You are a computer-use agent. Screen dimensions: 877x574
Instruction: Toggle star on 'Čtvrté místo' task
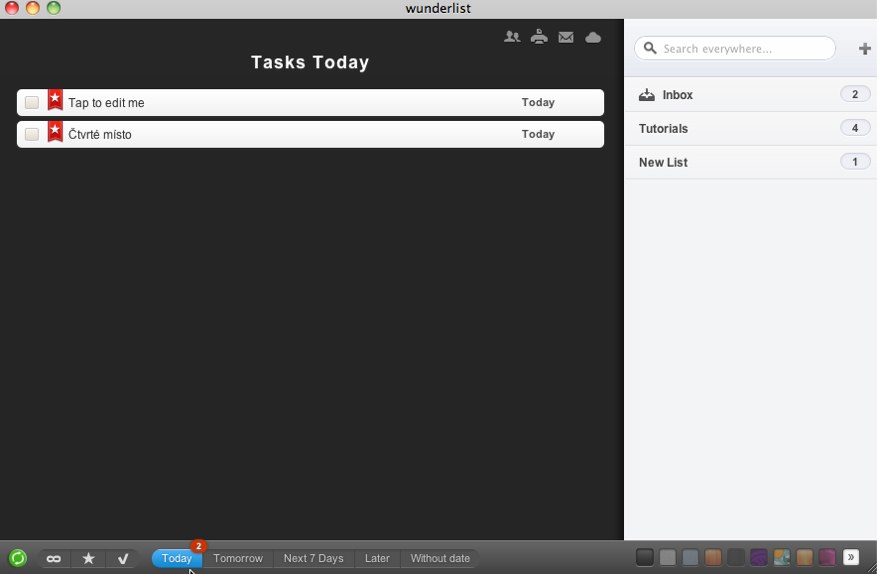point(55,131)
